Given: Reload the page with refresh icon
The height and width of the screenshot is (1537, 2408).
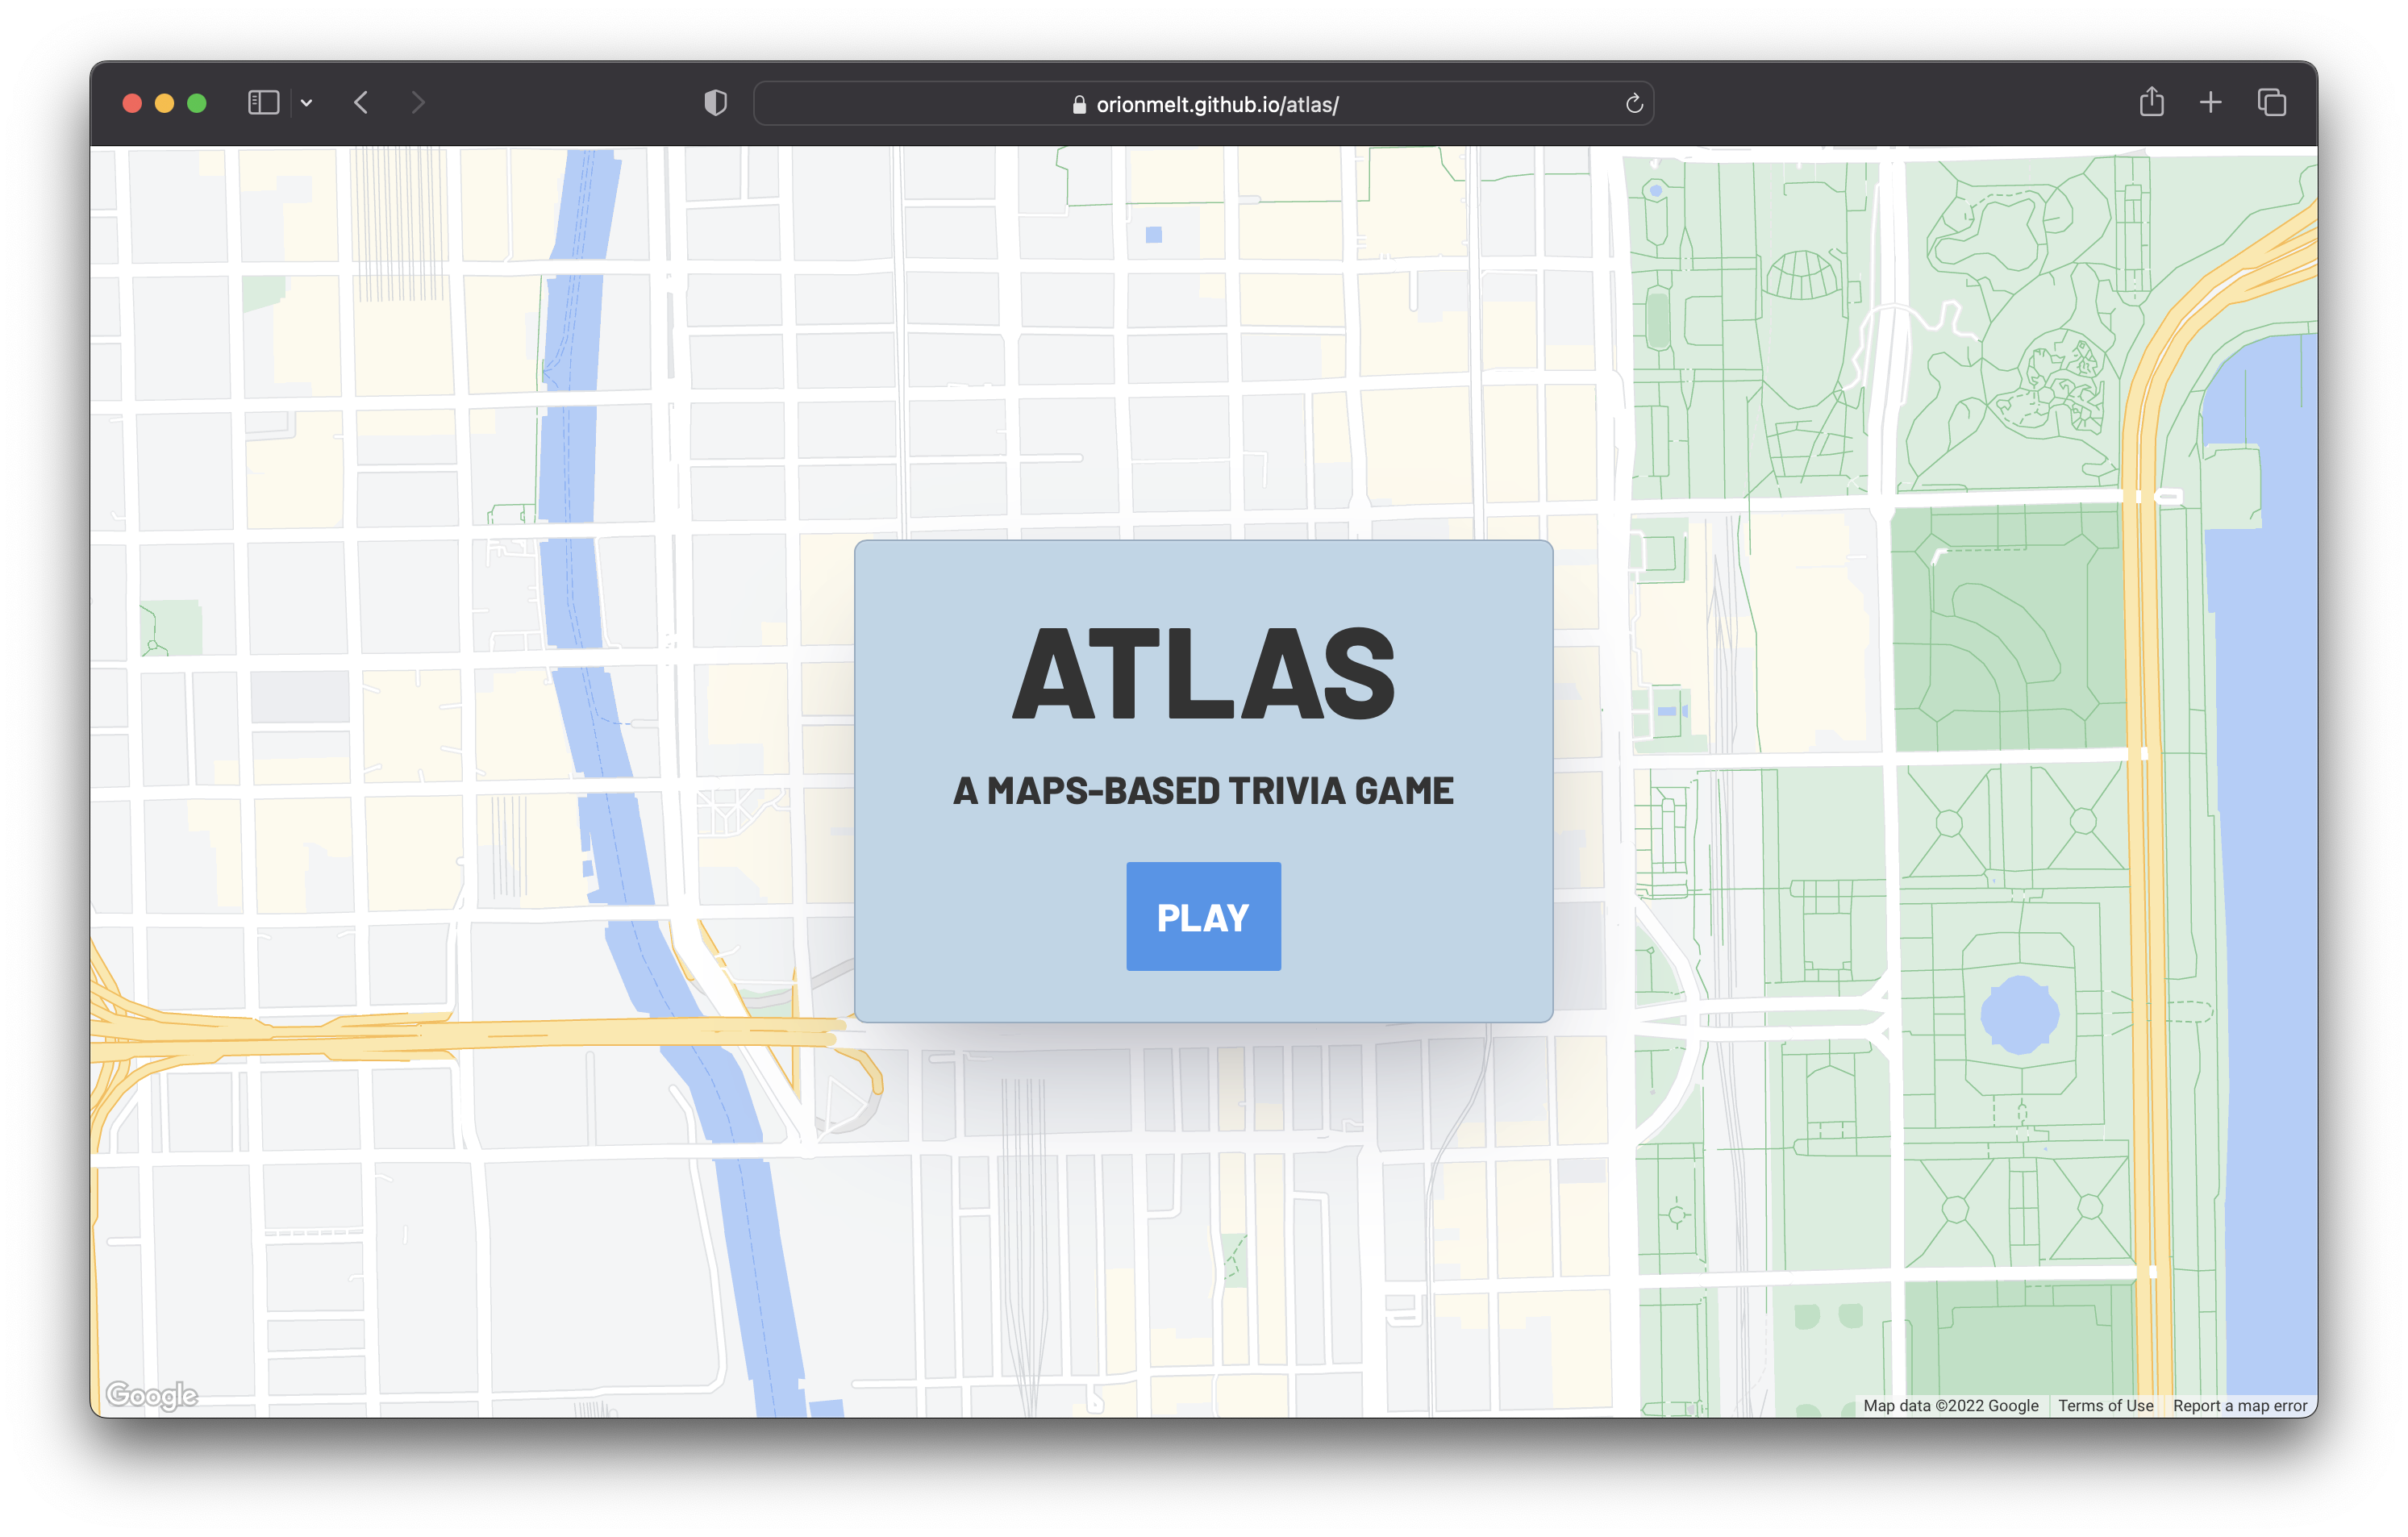Looking at the screenshot, I should (x=1633, y=104).
